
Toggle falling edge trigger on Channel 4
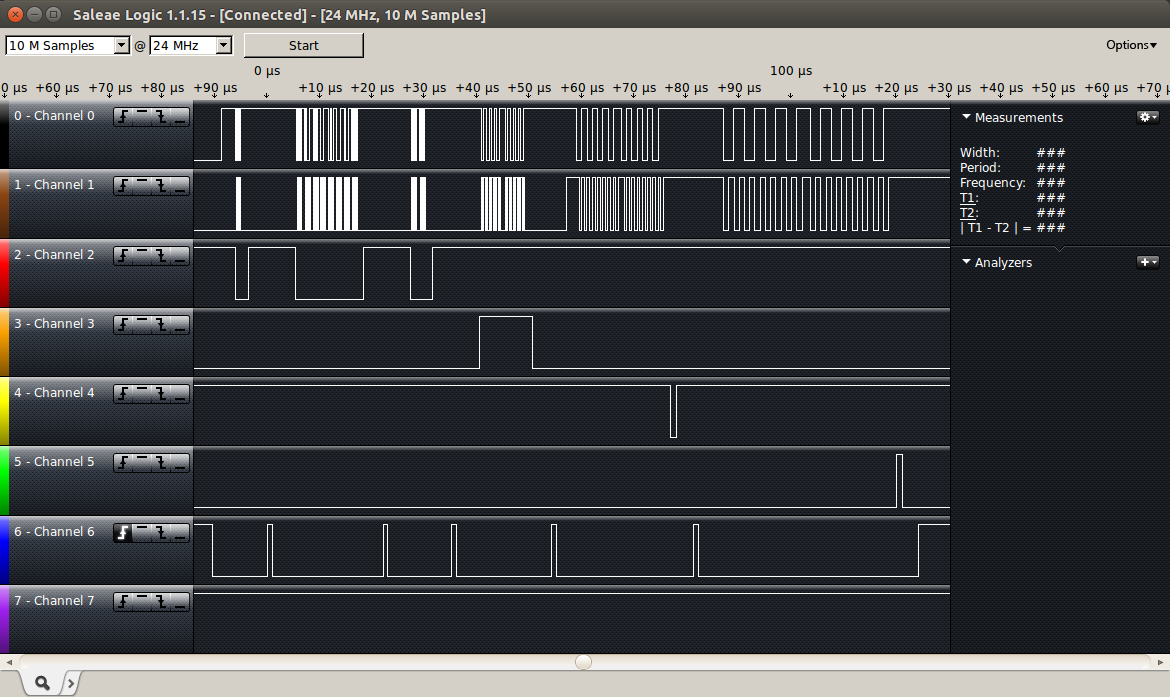[161, 394]
